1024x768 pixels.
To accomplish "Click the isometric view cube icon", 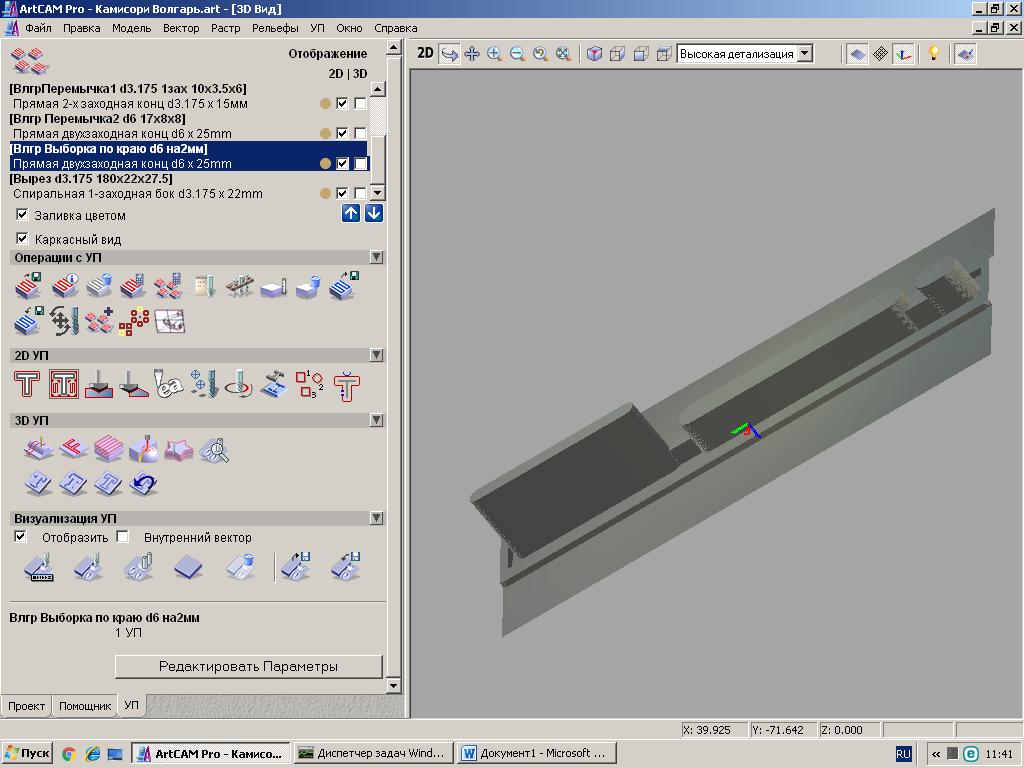I will tap(594, 54).
